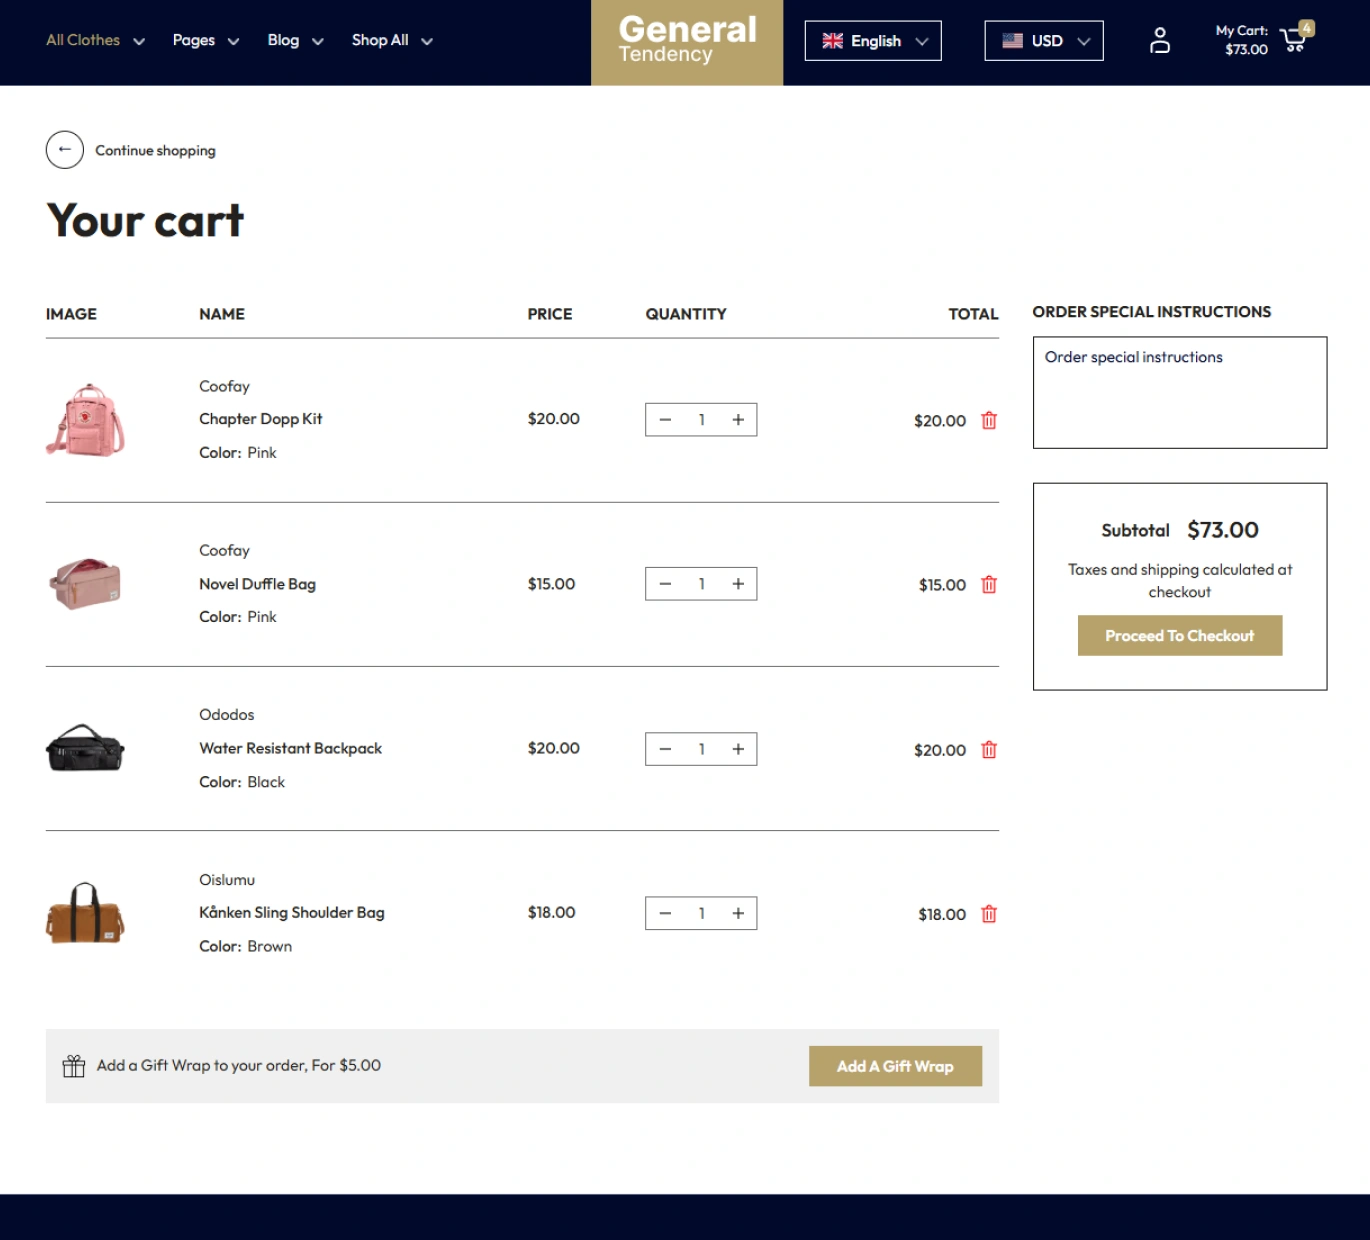This screenshot has width=1370, height=1240.
Task: Increase quantity of Chapter Dopp Kit
Action: (x=738, y=420)
